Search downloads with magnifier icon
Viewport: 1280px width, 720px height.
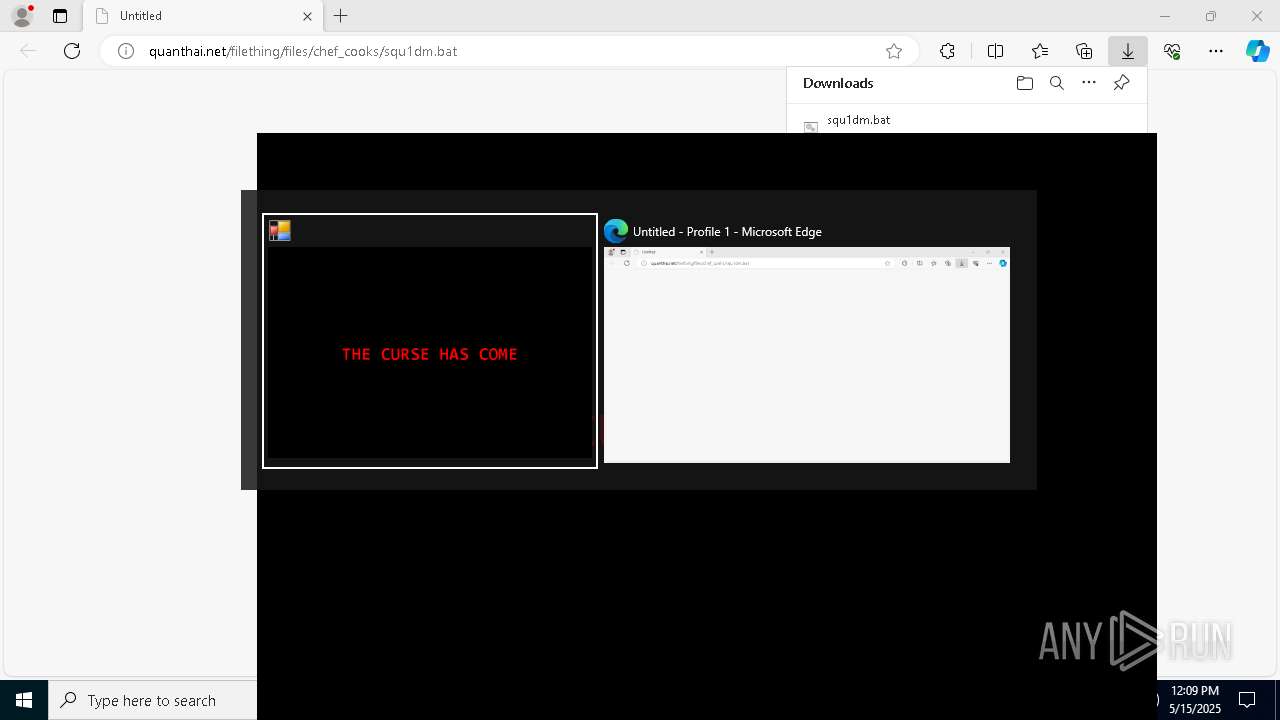click(1057, 83)
